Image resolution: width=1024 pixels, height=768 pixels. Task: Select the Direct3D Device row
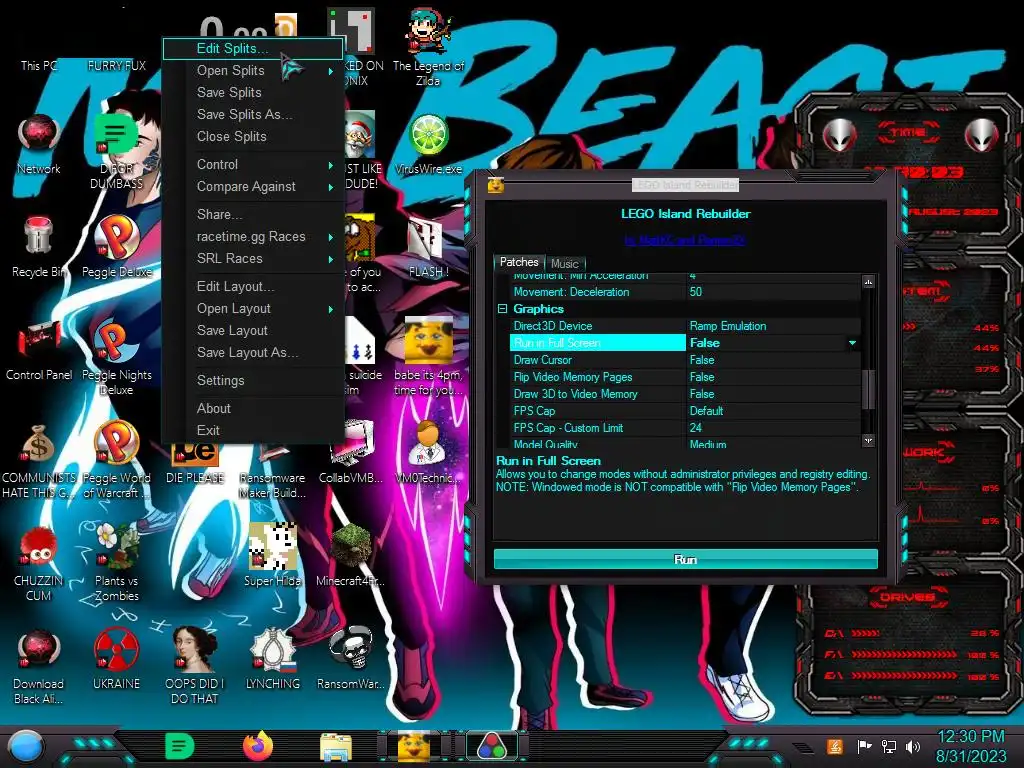click(685, 326)
